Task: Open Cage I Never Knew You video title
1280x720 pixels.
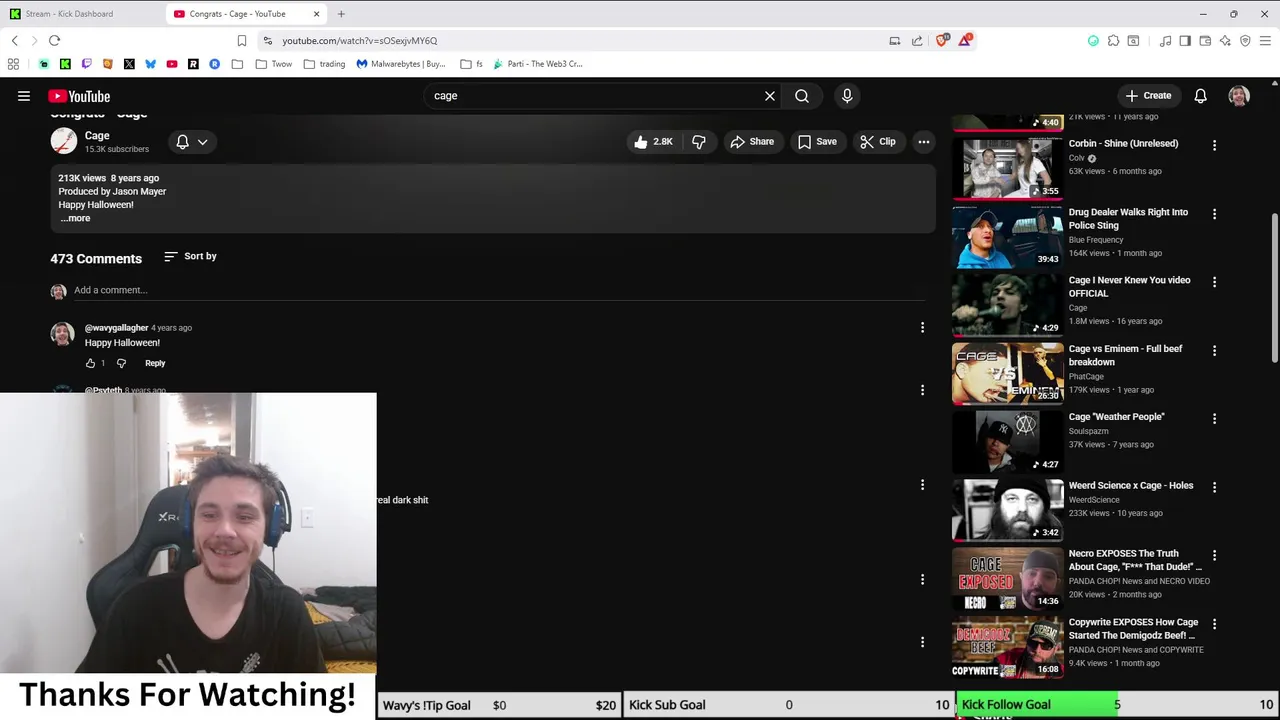Action: (1129, 287)
